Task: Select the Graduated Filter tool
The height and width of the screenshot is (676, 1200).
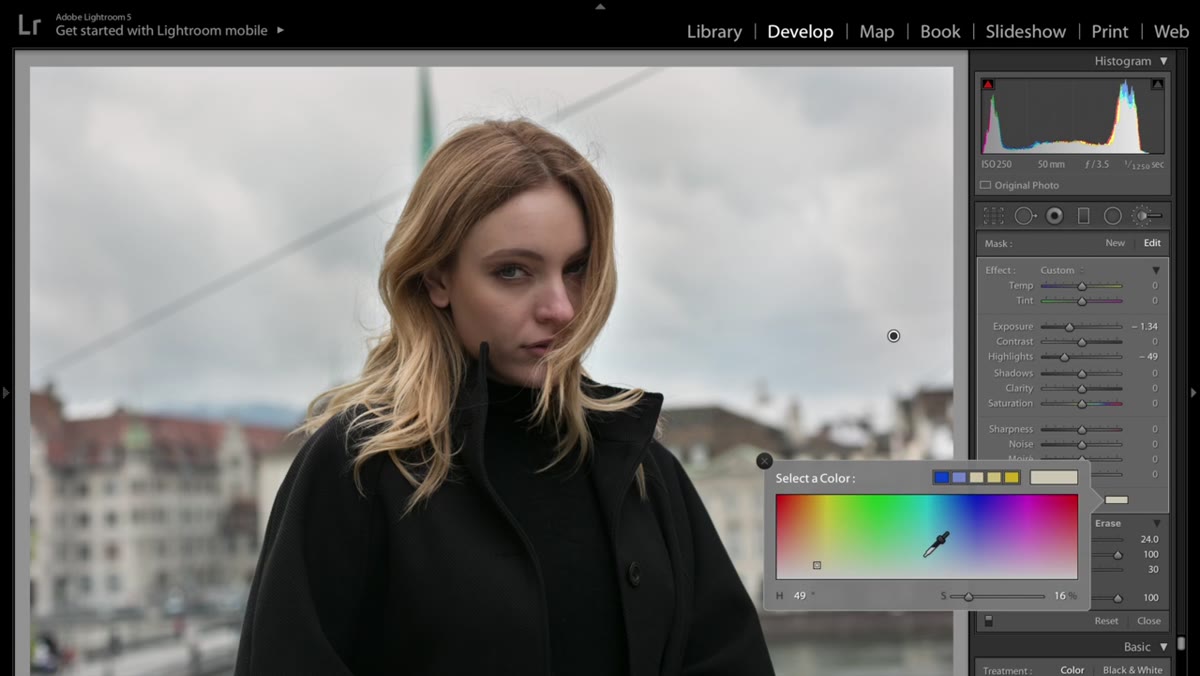Action: 1083,216
